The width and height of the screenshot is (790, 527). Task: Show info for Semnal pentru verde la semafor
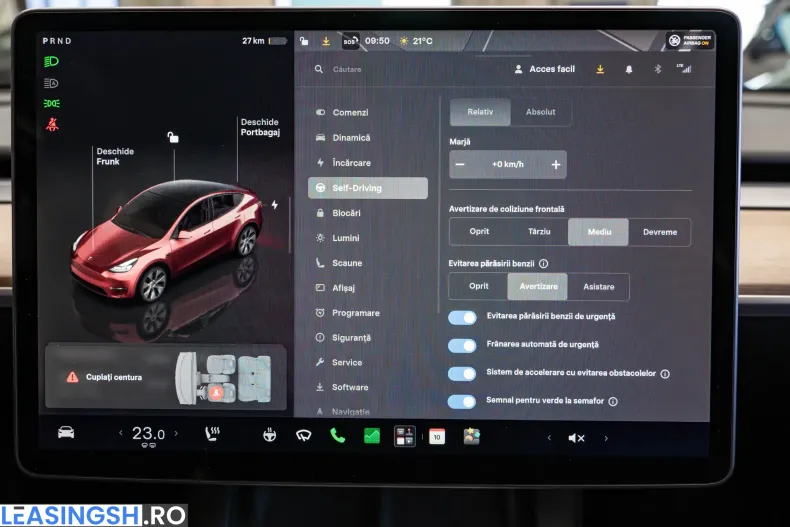pos(613,402)
